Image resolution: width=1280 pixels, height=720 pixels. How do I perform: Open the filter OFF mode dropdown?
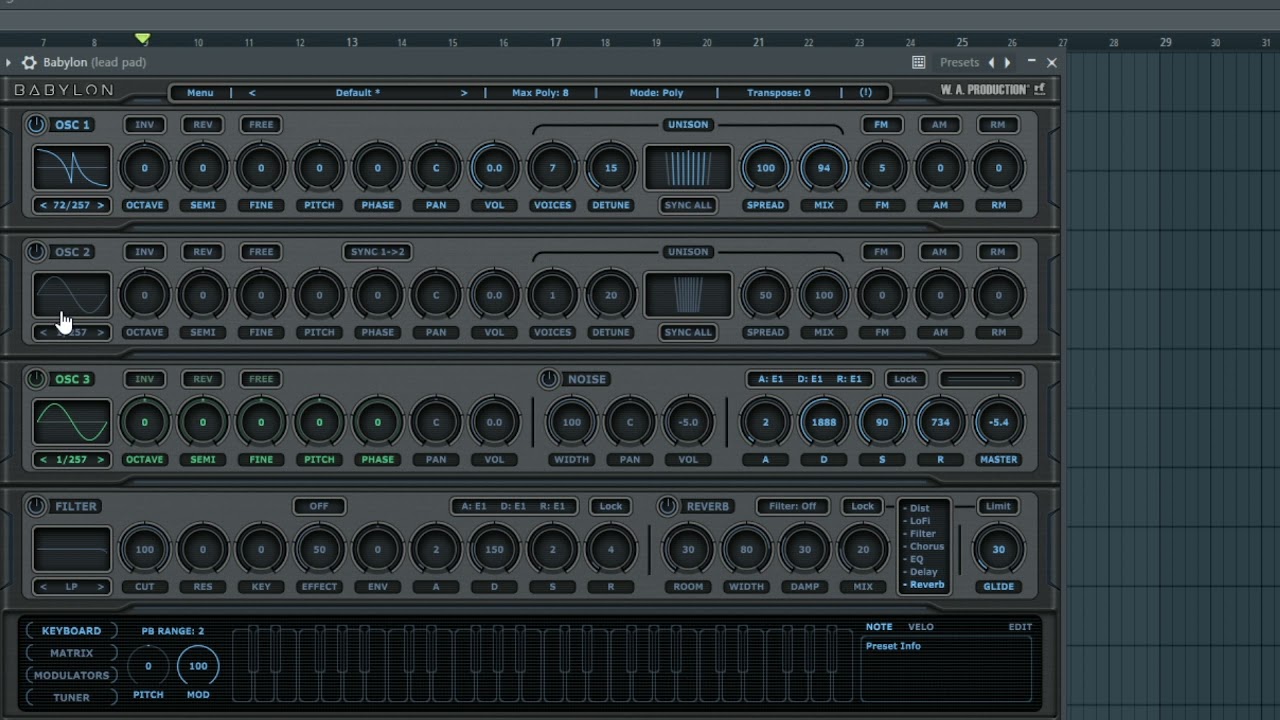pos(319,506)
